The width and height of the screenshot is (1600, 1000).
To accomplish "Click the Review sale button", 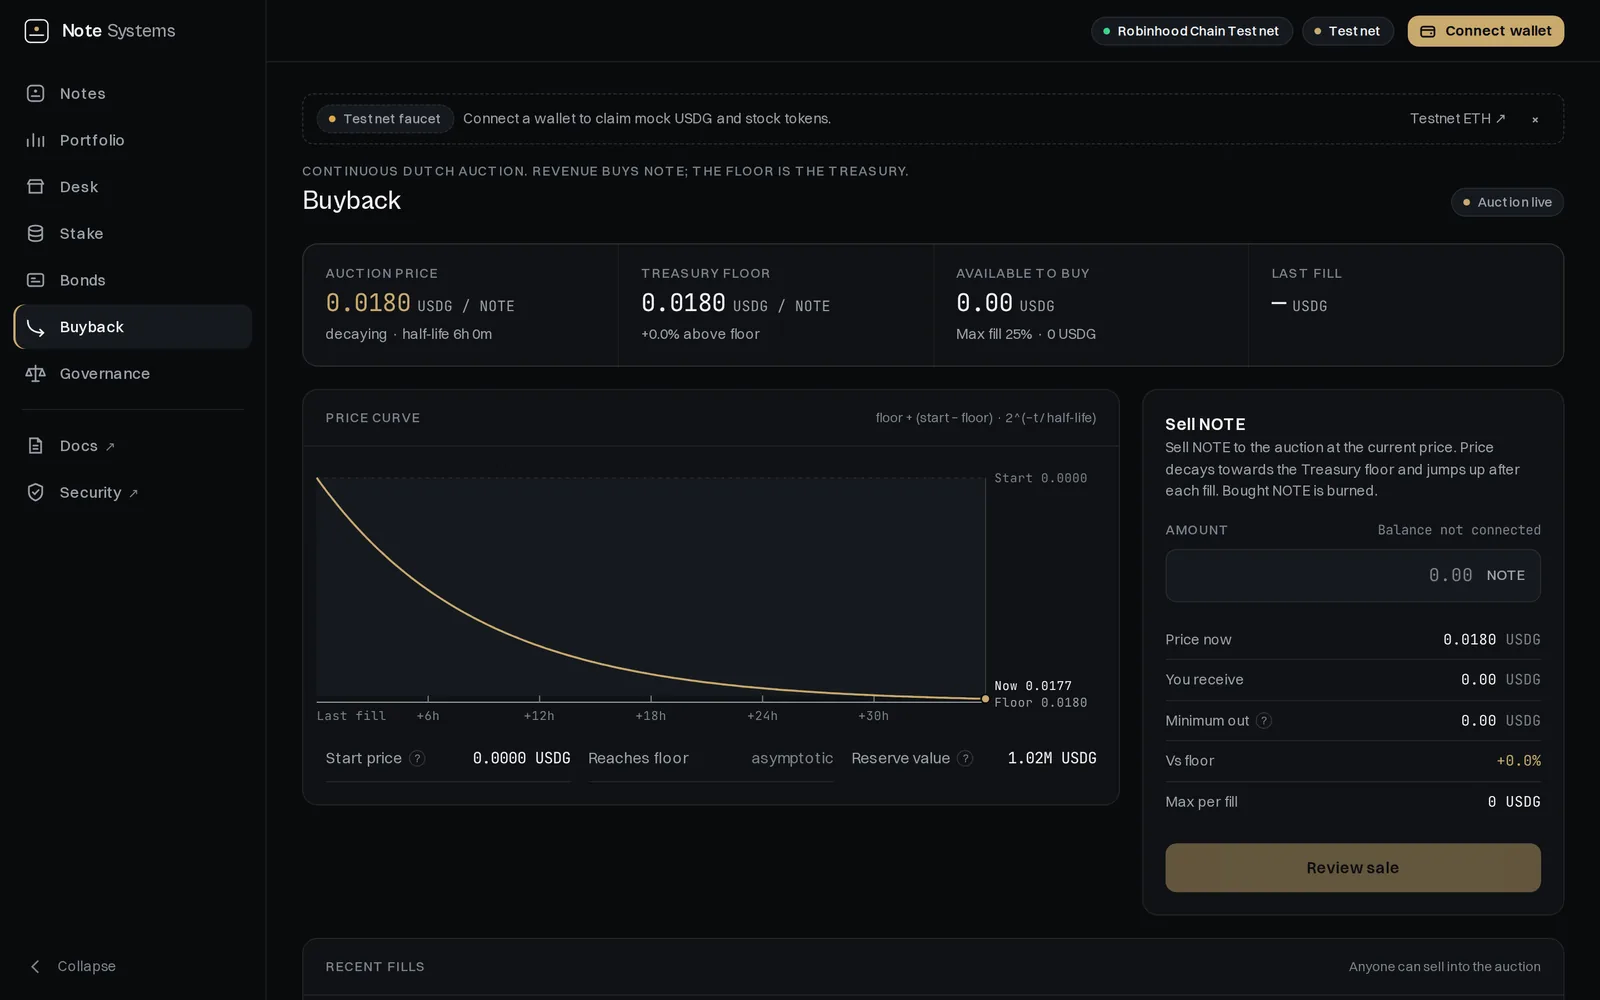I will (x=1352, y=868).
